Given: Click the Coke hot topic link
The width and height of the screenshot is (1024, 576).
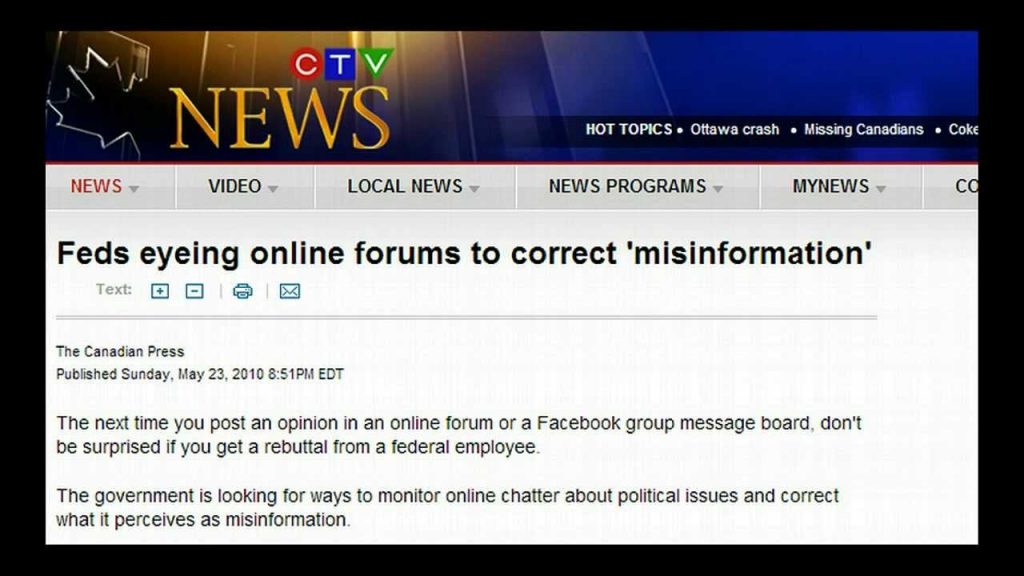Looking at the screenshot, I should click(963, 129).
